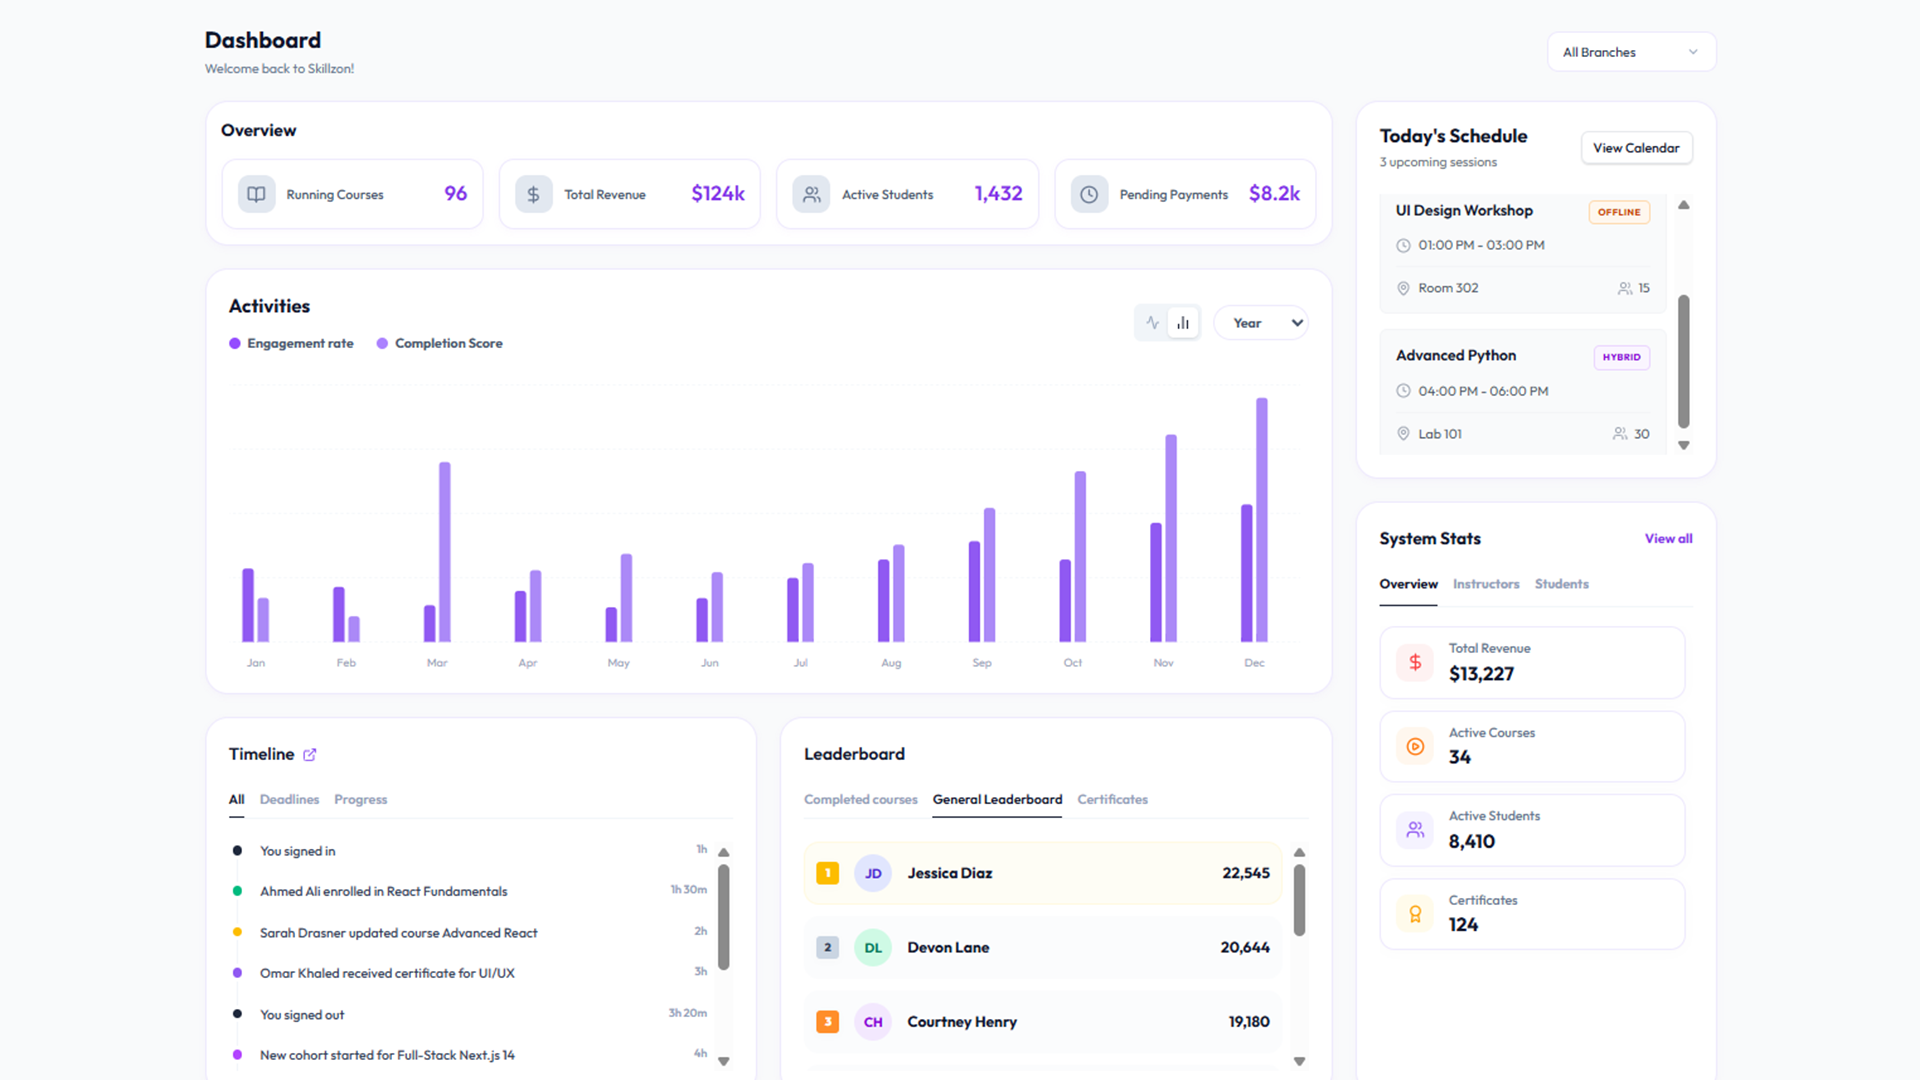Viewport: 1920px width, 1080px height.
Task: Click the Nov label on chart axis
Action: pyautogui.click(x=1163, y=663)
